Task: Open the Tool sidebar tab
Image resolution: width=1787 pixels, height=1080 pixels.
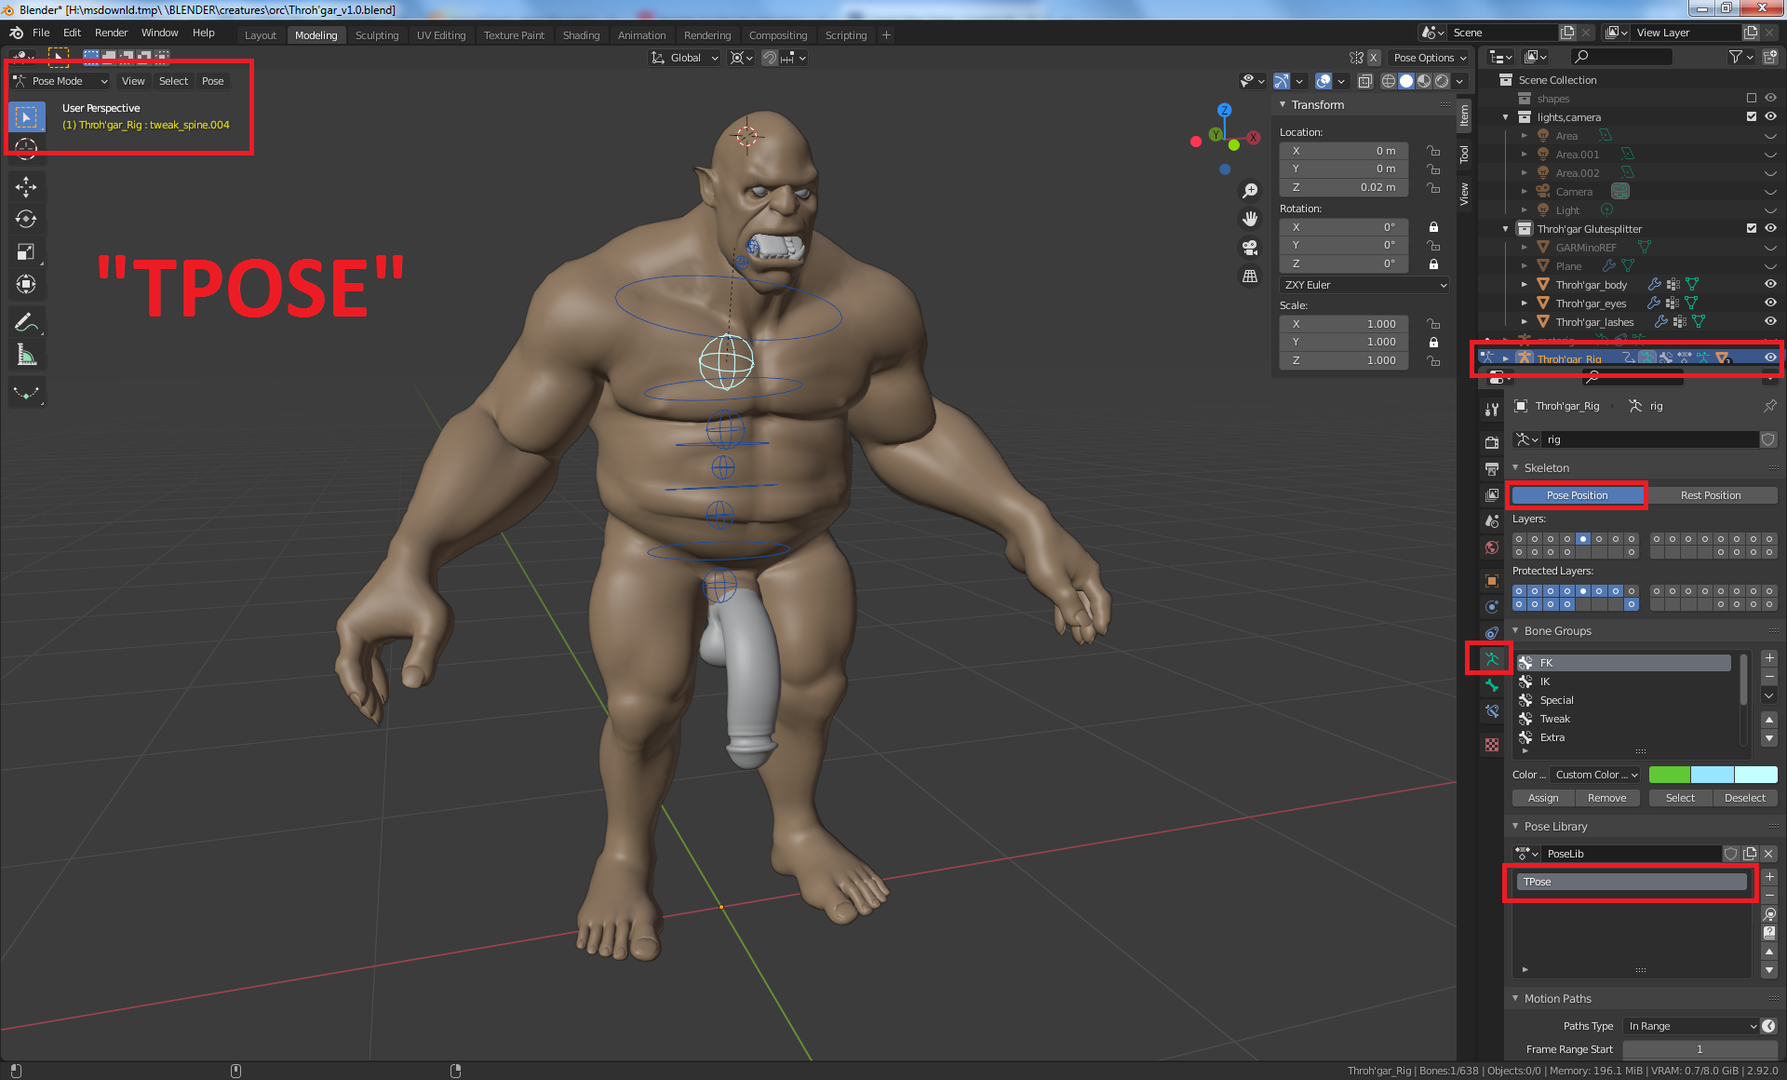Action: click(1464, 154)
